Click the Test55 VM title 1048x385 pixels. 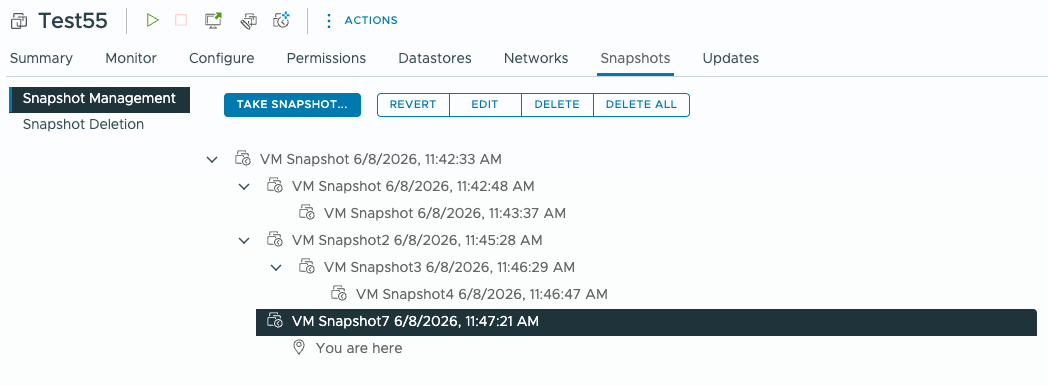click(73, 21)
